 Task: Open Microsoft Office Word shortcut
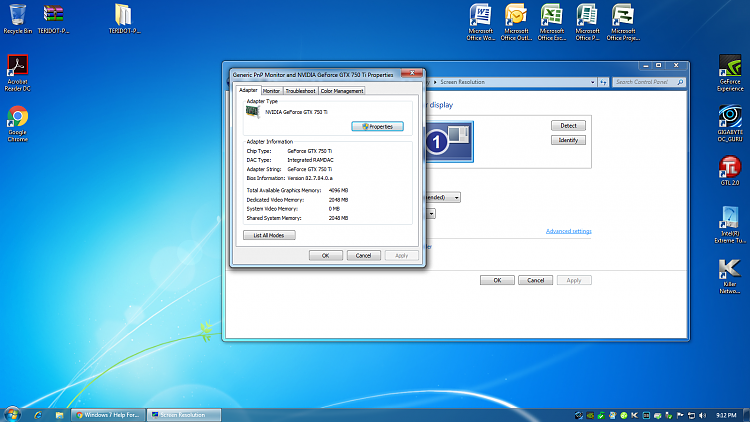click(x=481, y=22)
